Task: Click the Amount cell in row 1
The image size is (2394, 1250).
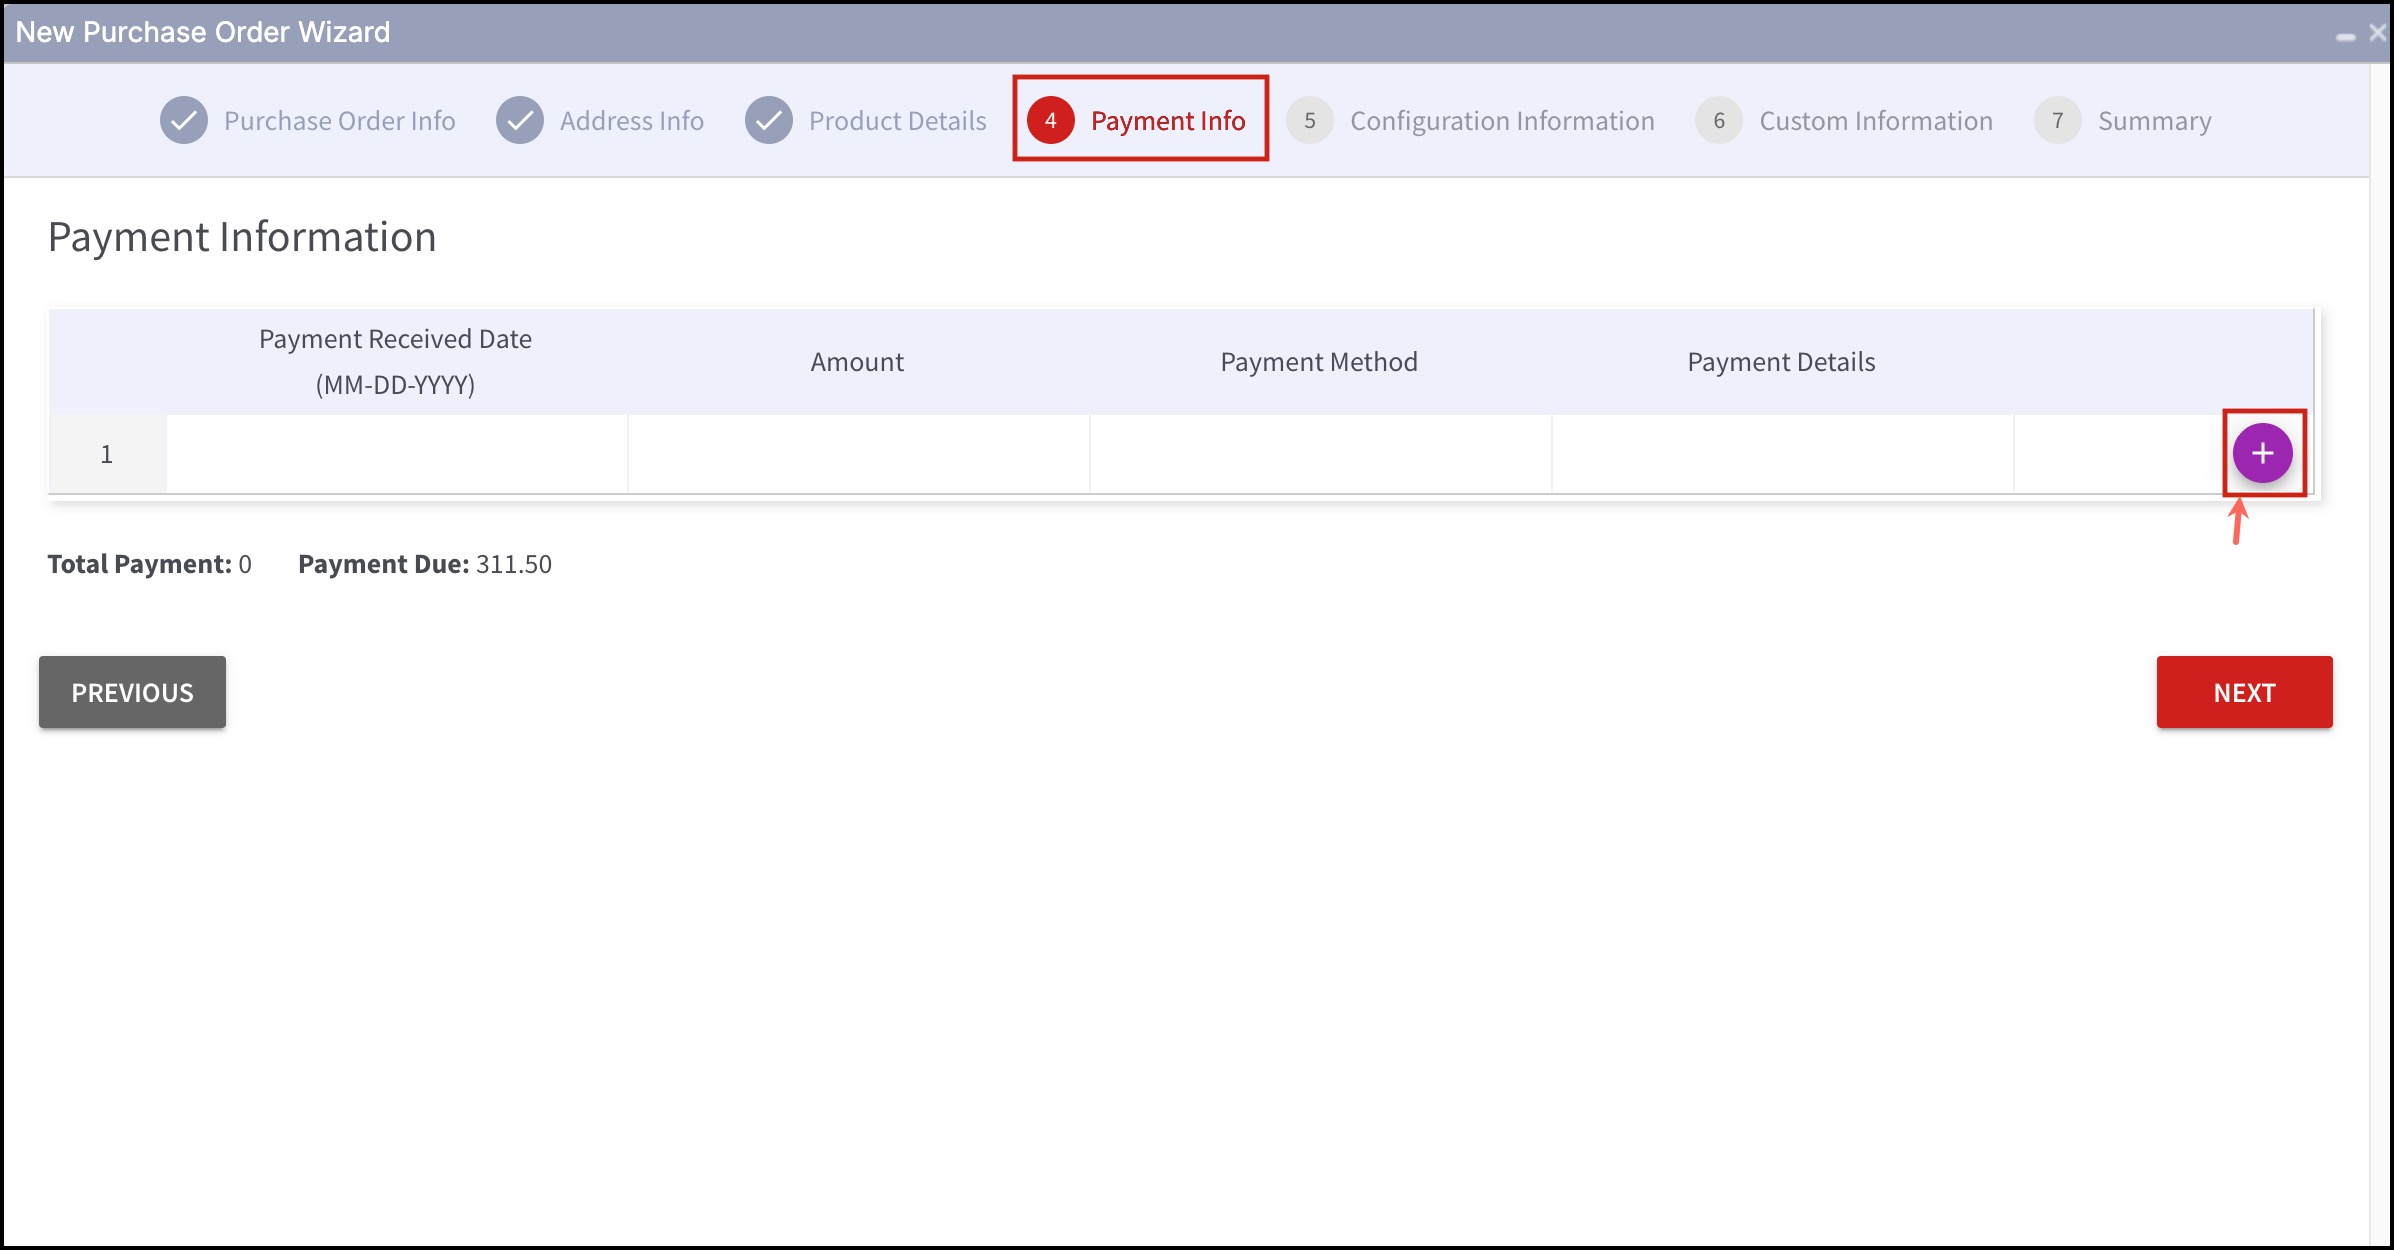Action: point(858,454)
